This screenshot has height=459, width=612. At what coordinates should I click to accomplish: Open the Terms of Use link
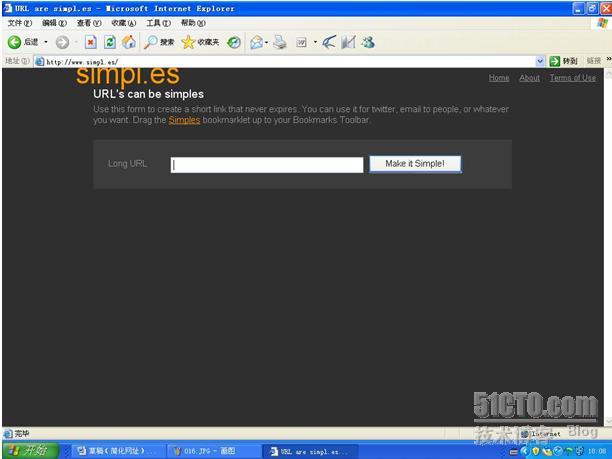(x=573, y=78)
